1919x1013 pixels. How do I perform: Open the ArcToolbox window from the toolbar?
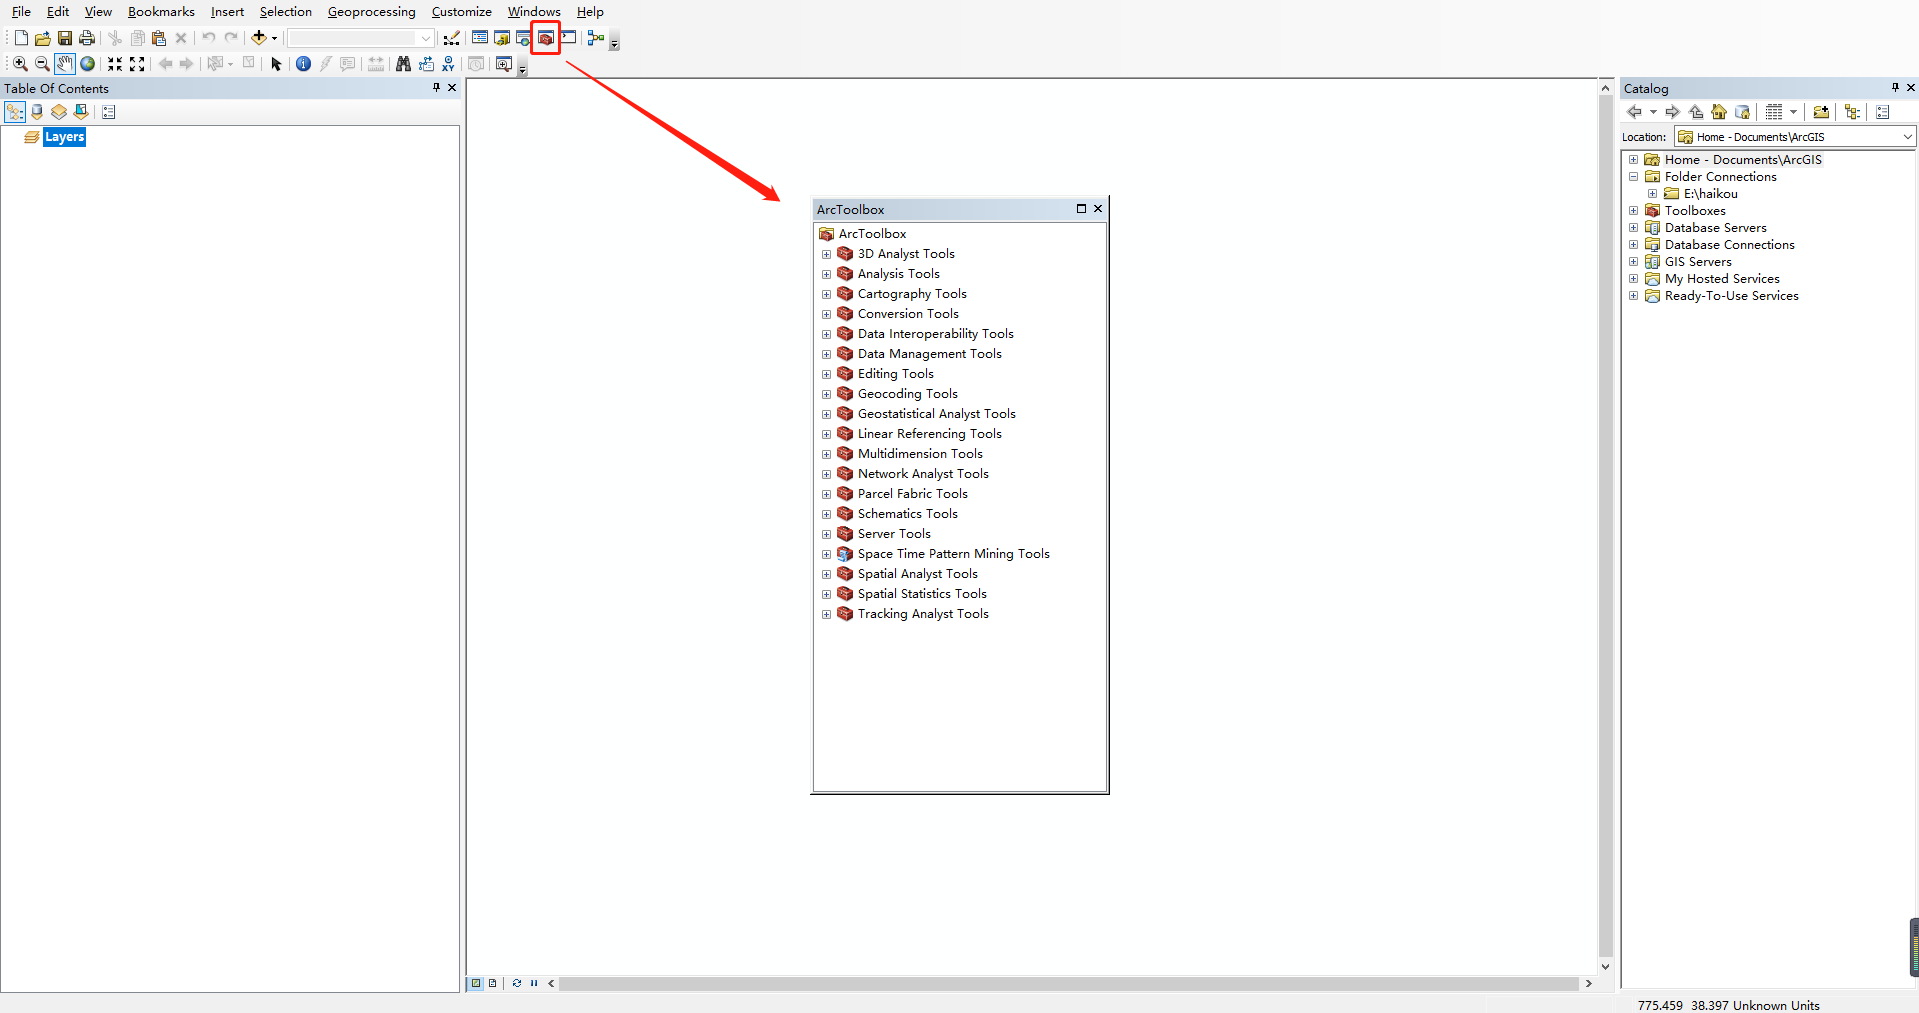pos(546,38)
